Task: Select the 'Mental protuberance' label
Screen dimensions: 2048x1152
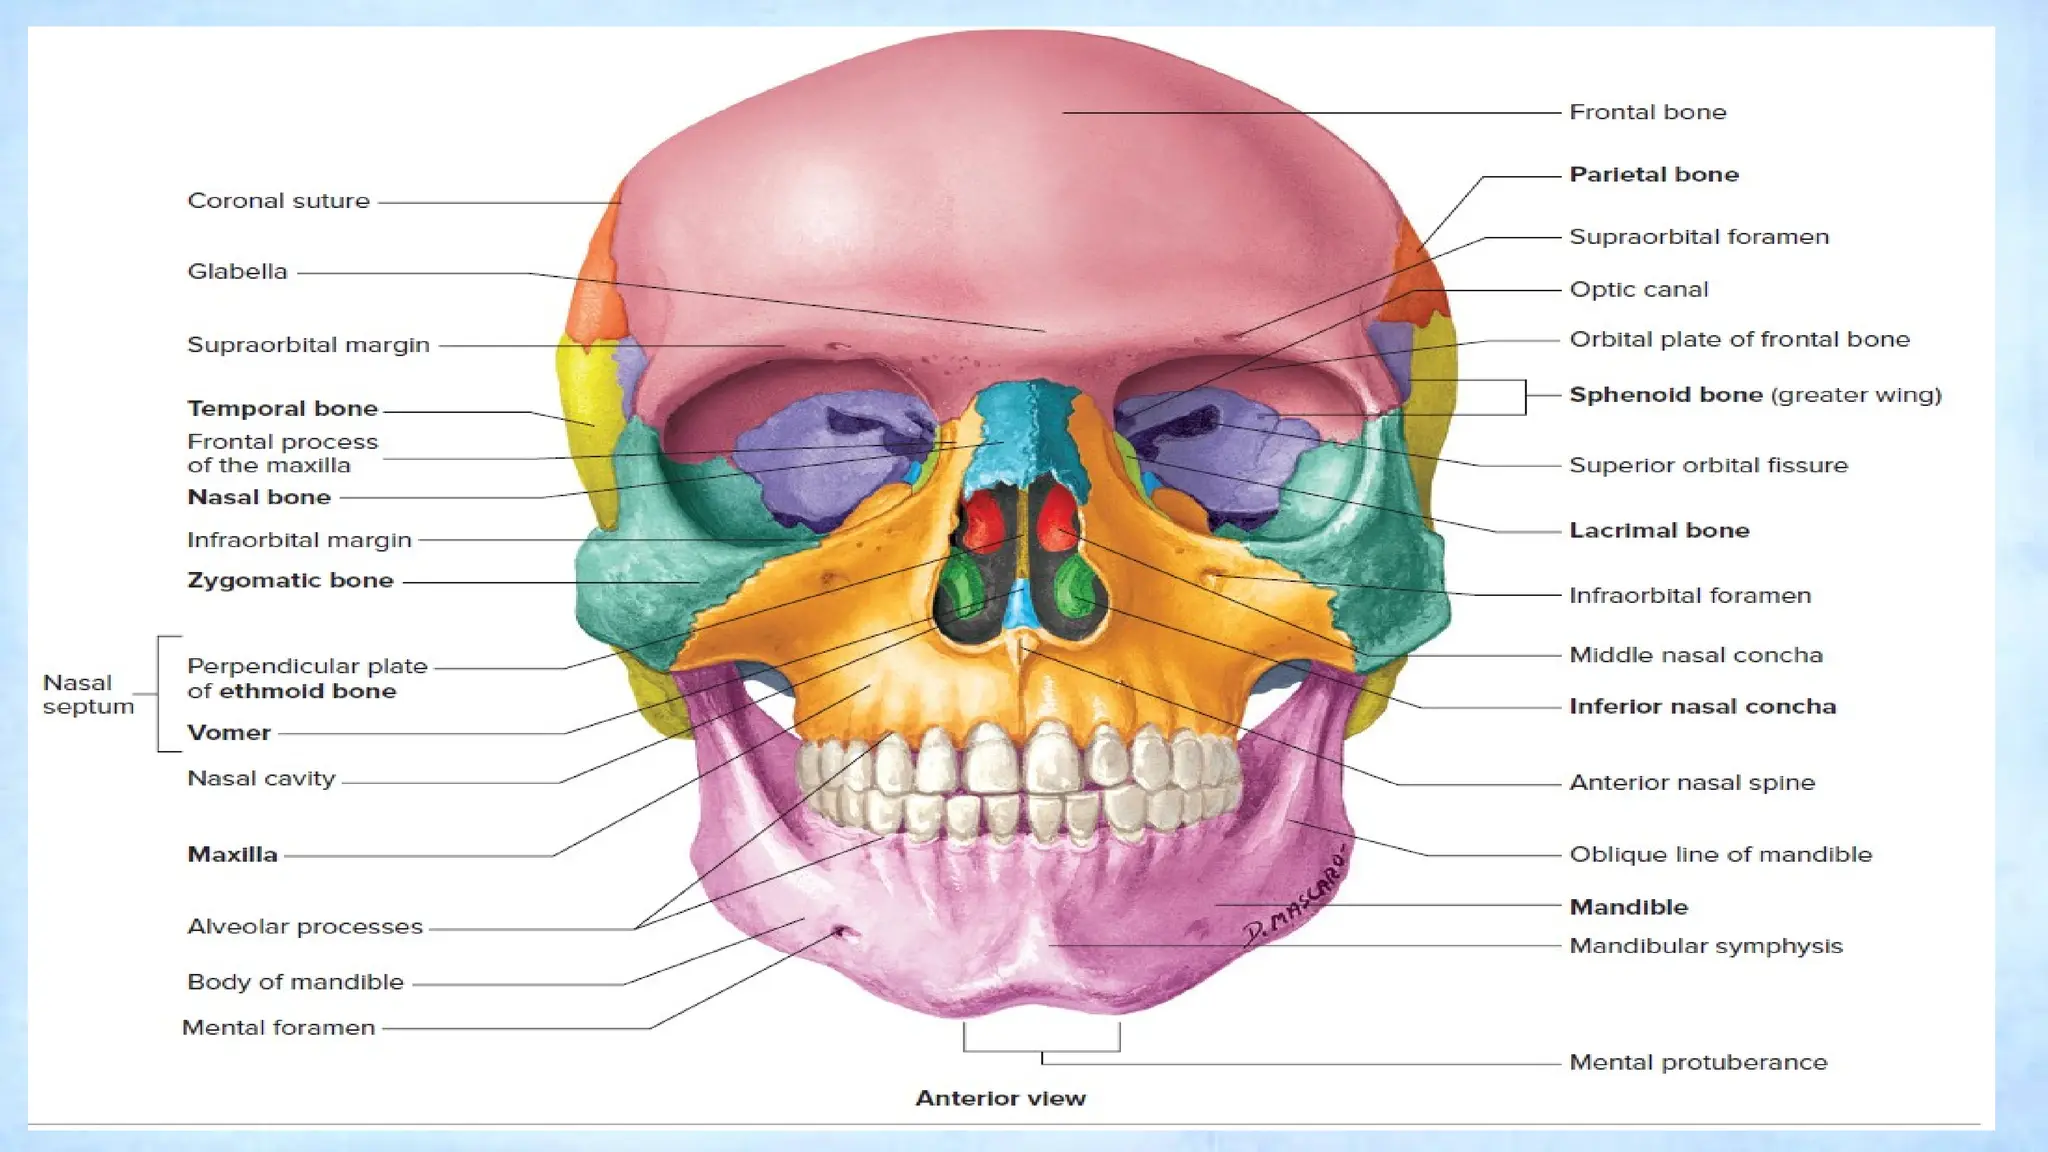Action: tap(1697, 1063)
